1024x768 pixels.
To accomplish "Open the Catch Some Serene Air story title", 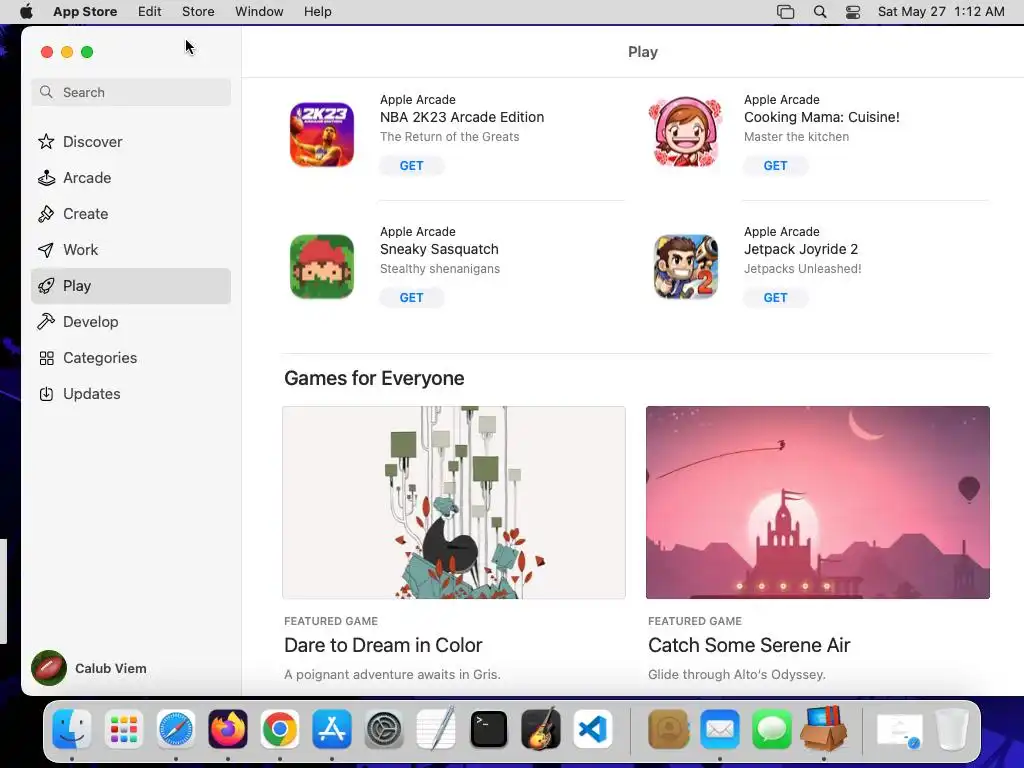I will [x=749, y=645].
